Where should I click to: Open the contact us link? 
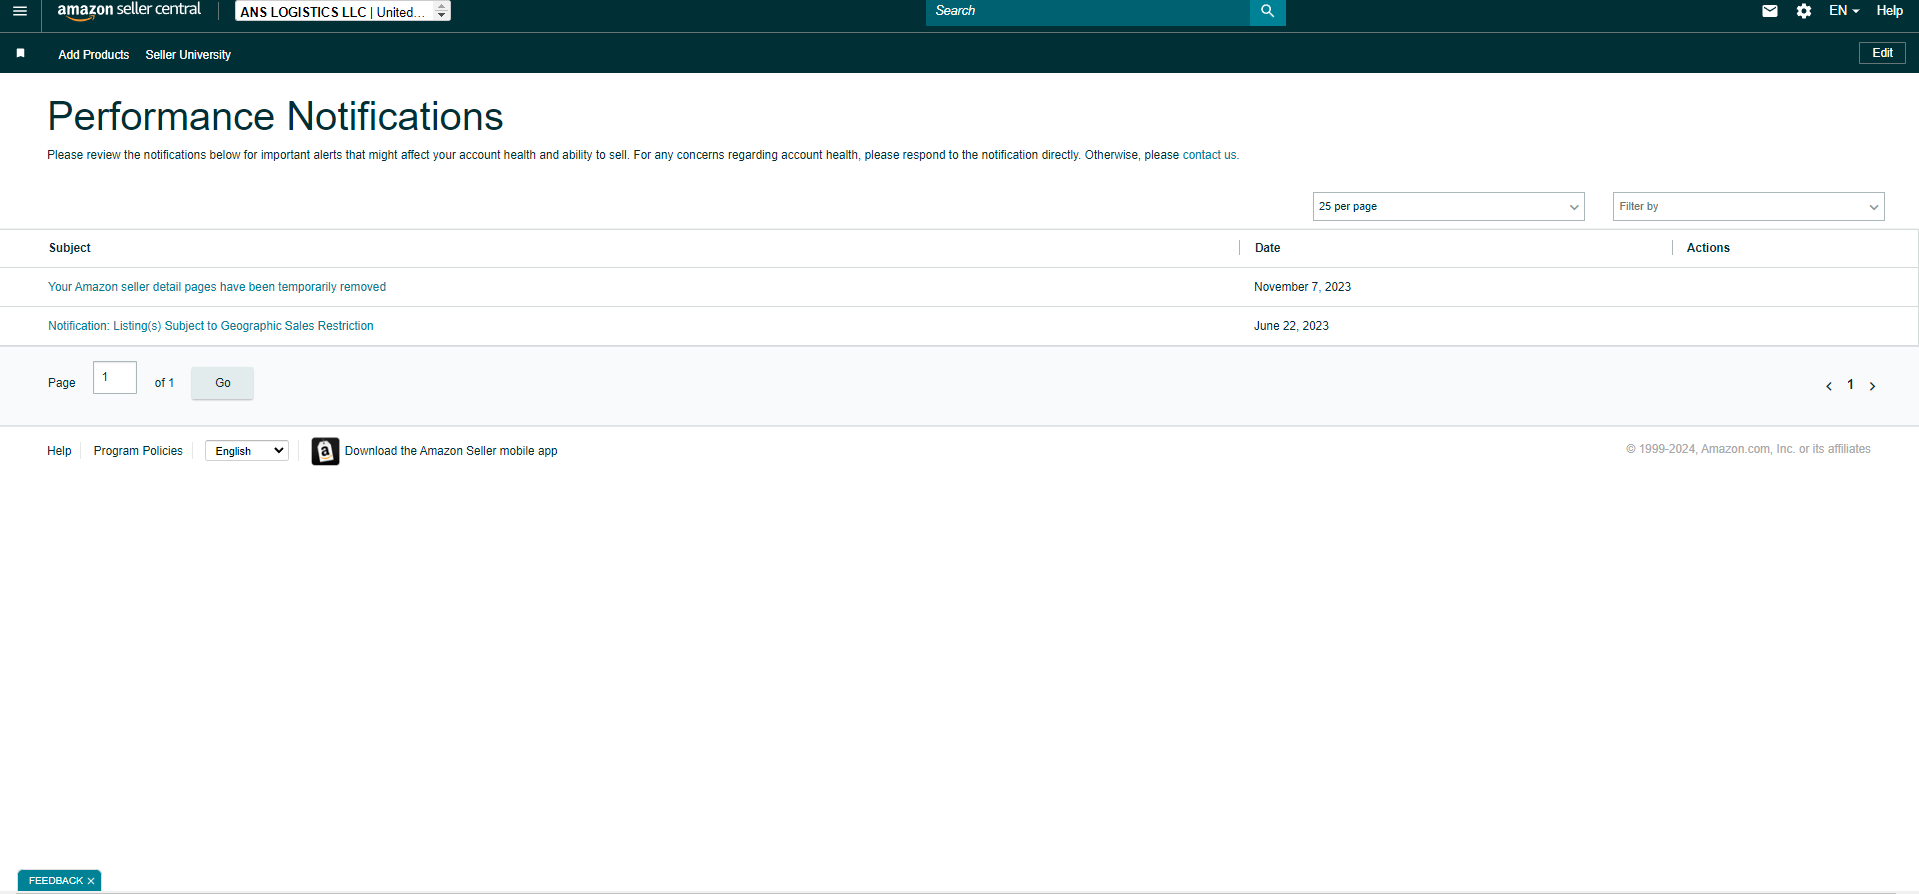(x=1209, y=155)
